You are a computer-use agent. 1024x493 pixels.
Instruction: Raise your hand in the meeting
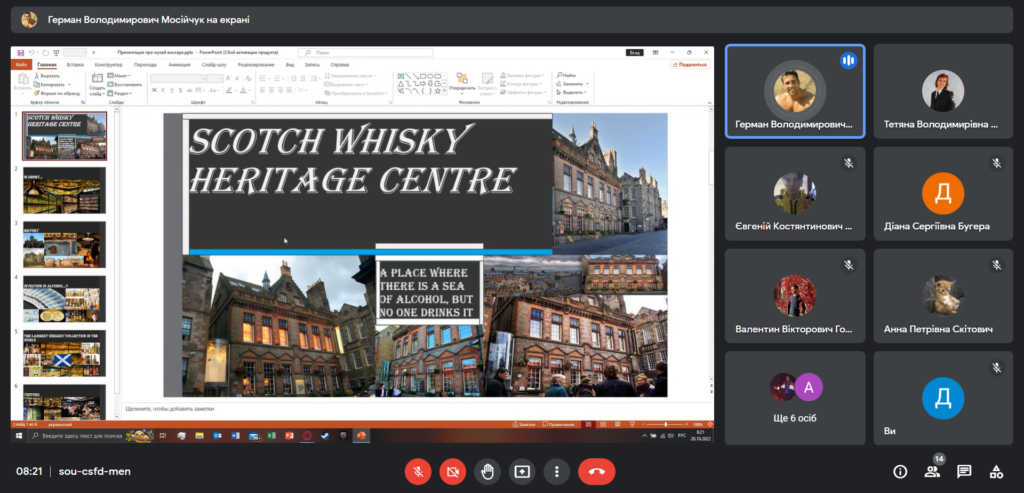487,471
